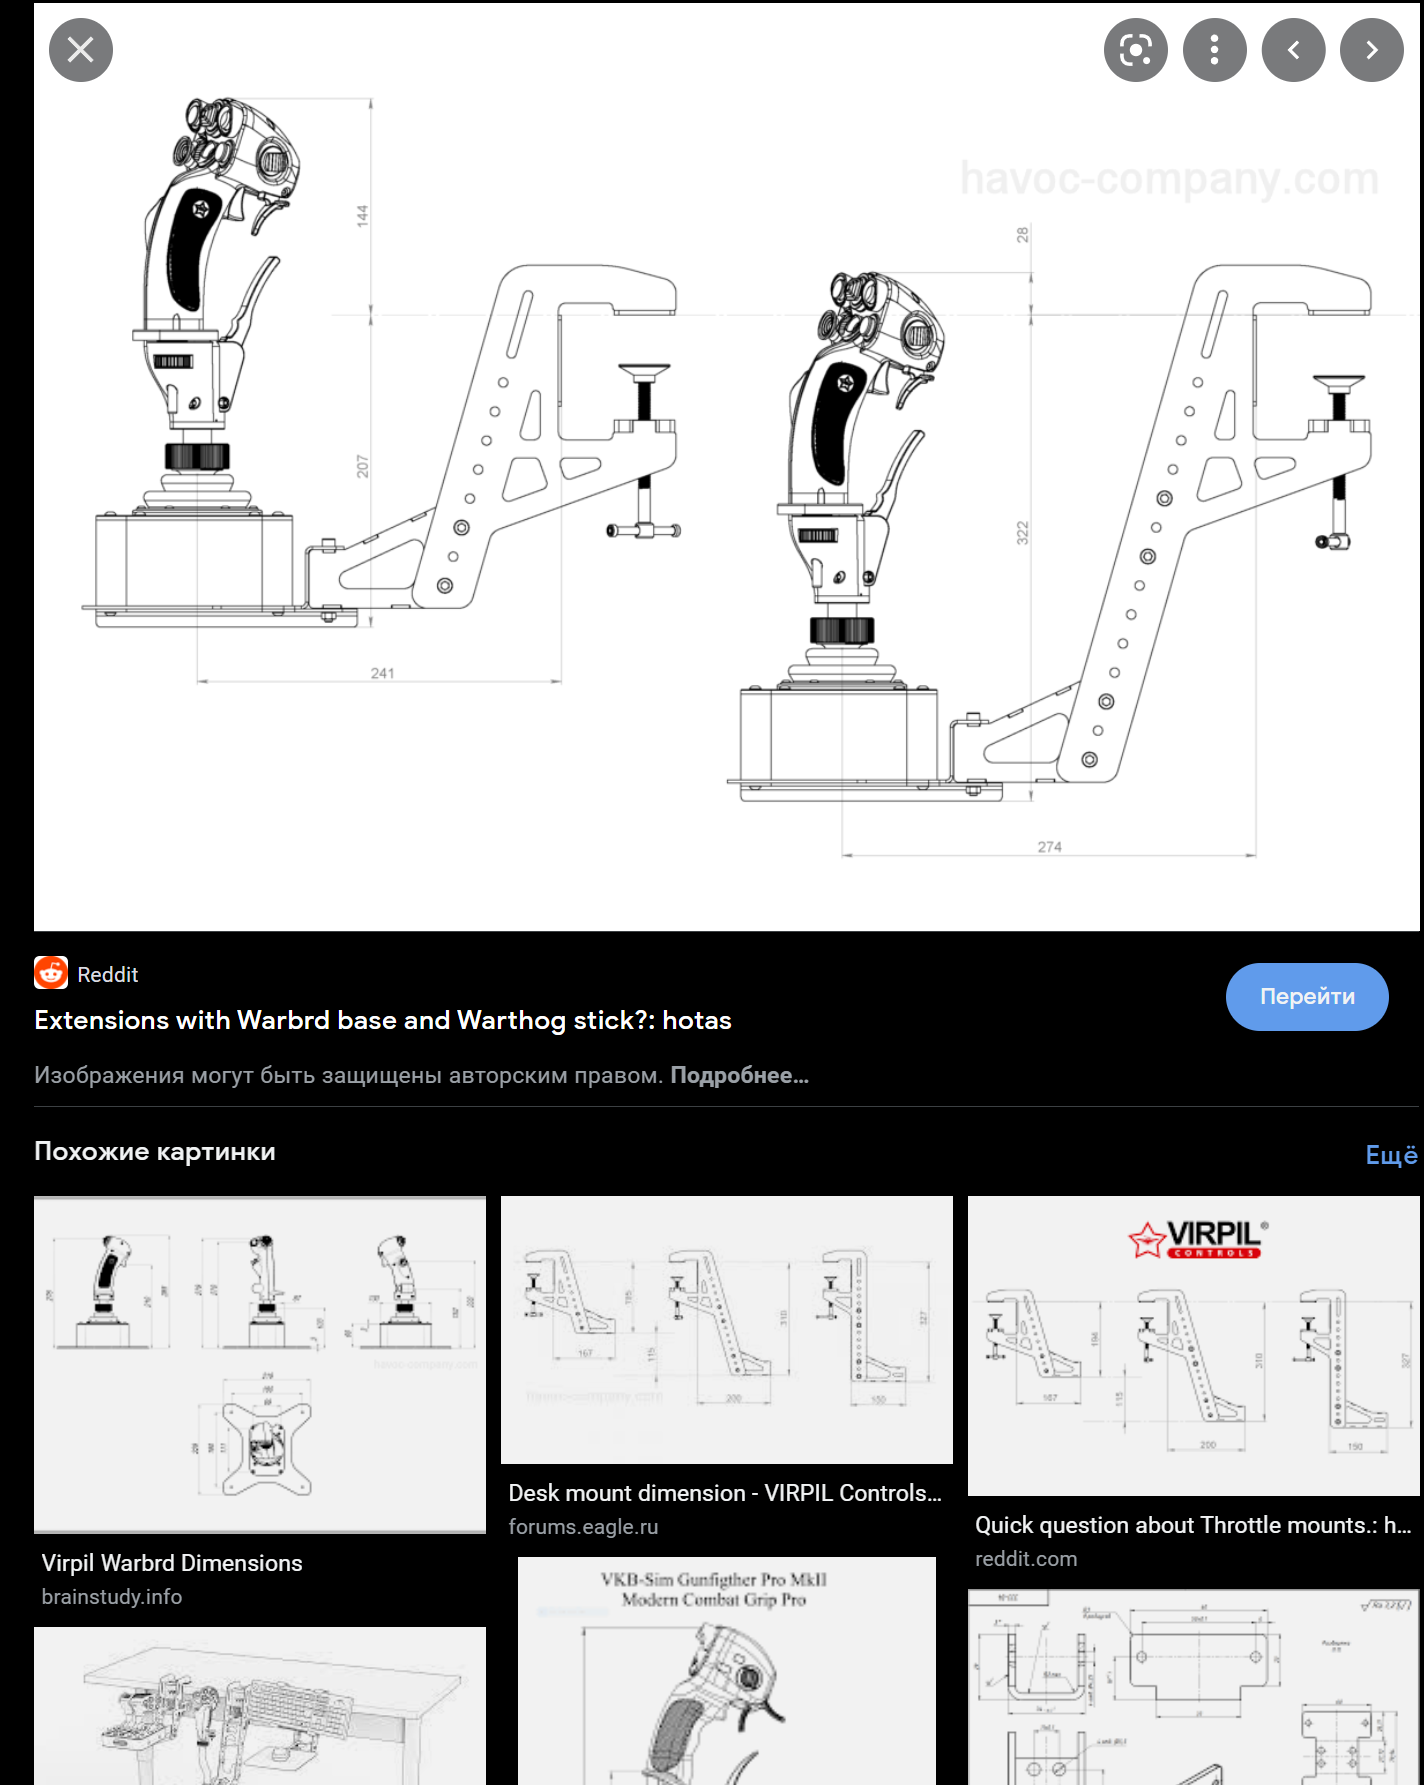Screen dimensions: 1424x1785
Task: Open the three-dot more options menu
Action: point(1215,50)
